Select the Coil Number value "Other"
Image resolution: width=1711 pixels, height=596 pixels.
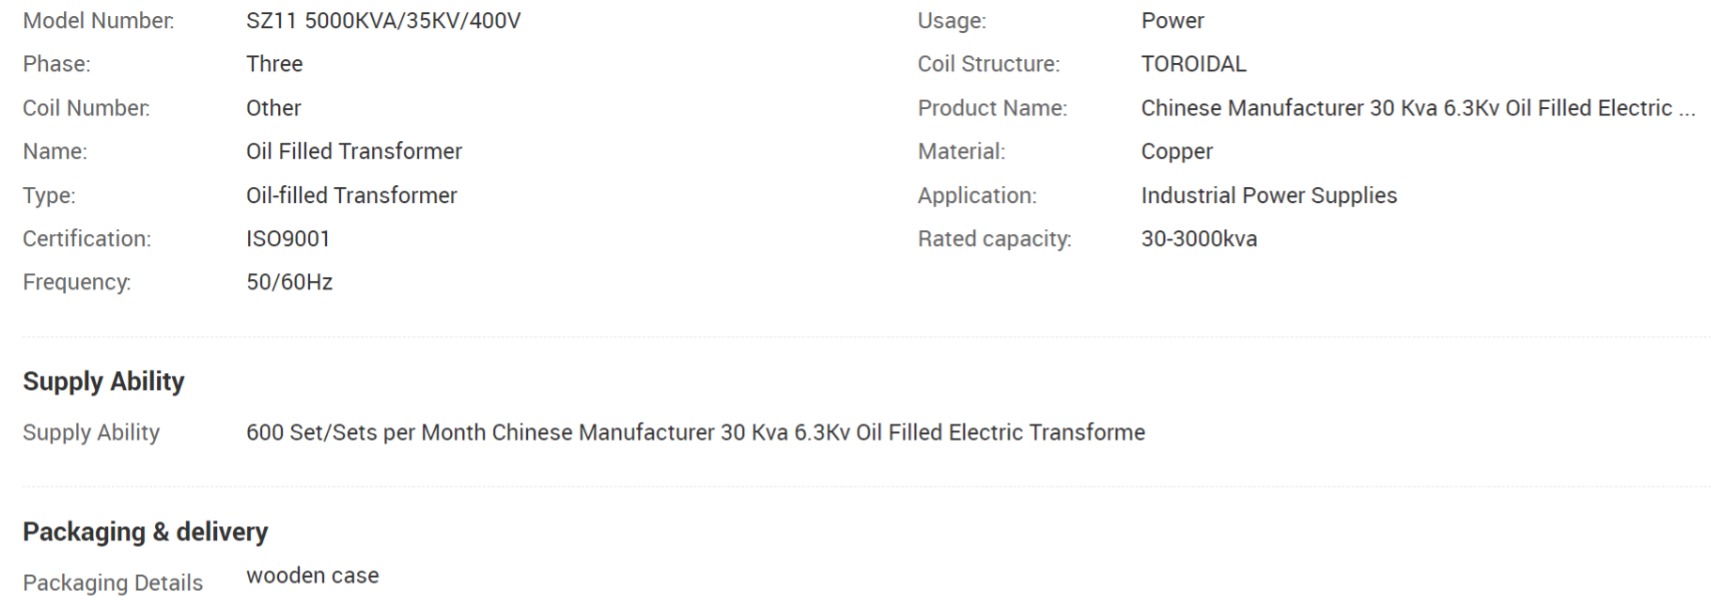273,108
